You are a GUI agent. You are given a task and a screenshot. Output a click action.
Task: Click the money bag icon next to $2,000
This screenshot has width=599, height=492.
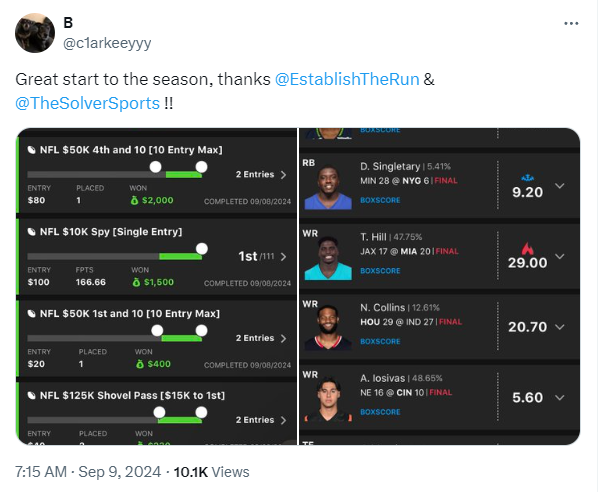click(x=134, y=200)
